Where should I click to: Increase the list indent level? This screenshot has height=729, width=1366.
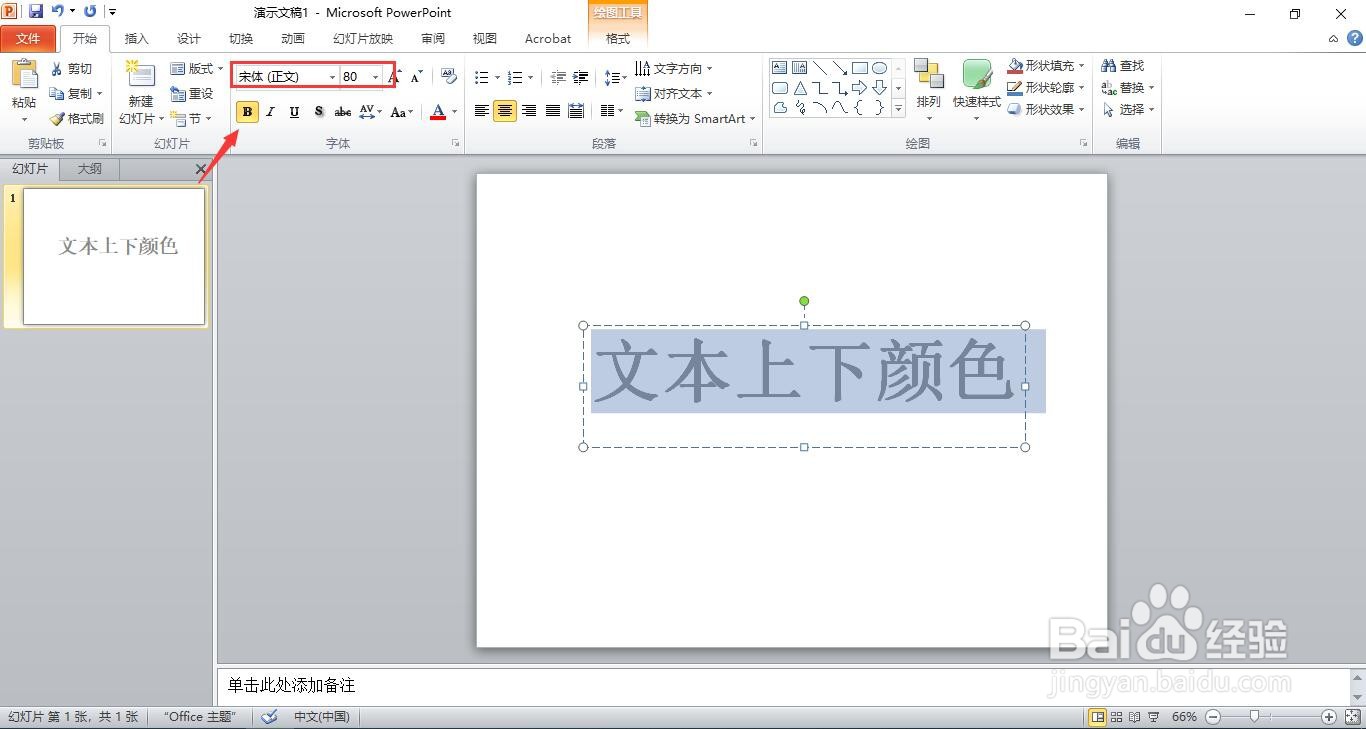coord(580,77)
